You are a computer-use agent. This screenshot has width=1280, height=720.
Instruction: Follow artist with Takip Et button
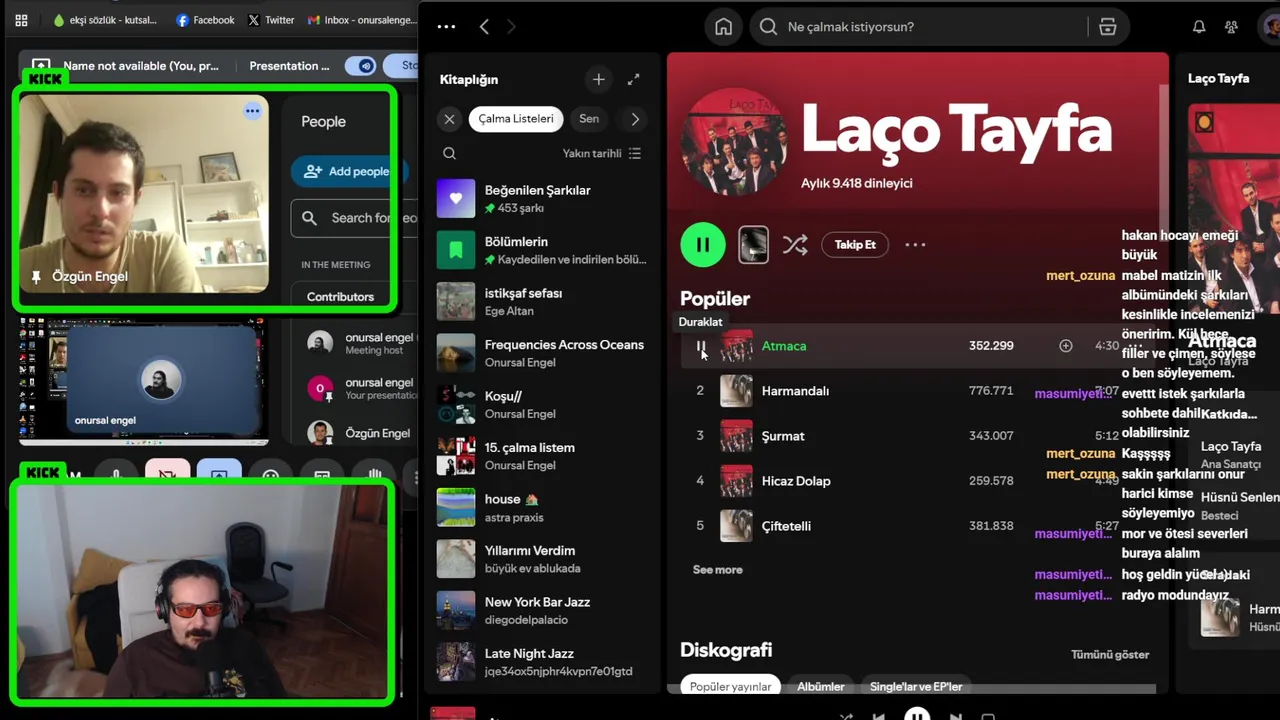855,245
